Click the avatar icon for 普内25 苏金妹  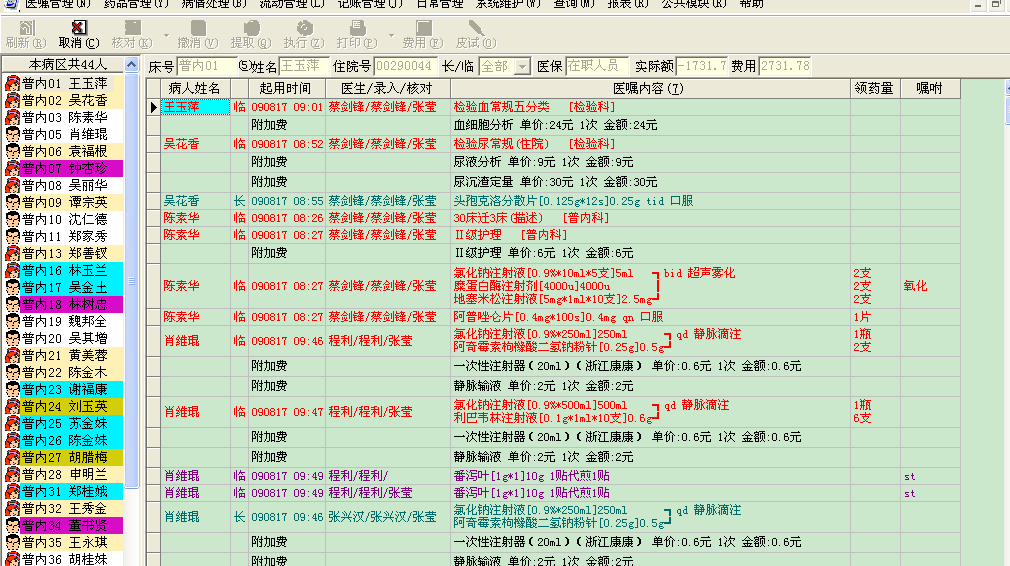12,424
